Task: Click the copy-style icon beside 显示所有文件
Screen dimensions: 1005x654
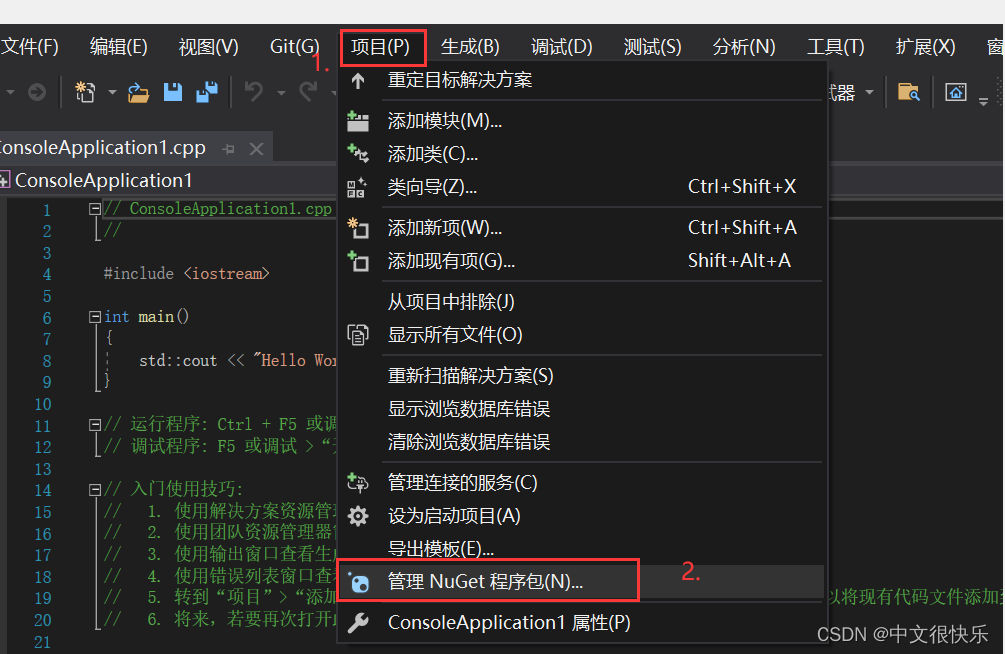Action: tap(358, 335)
